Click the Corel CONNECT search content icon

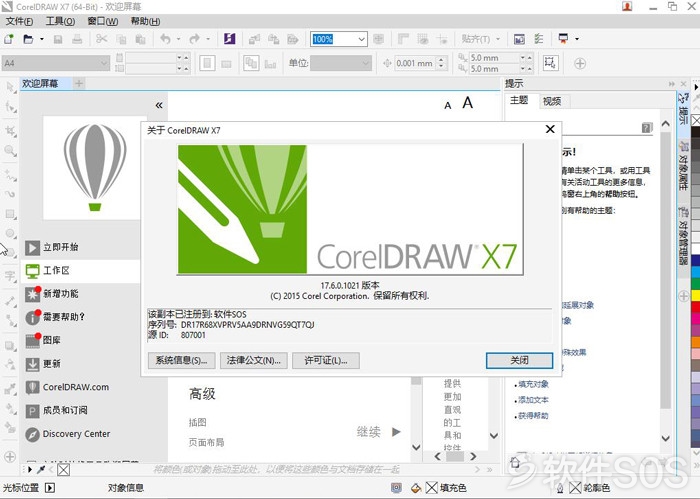pyautogui.click(x=229, y=39)
